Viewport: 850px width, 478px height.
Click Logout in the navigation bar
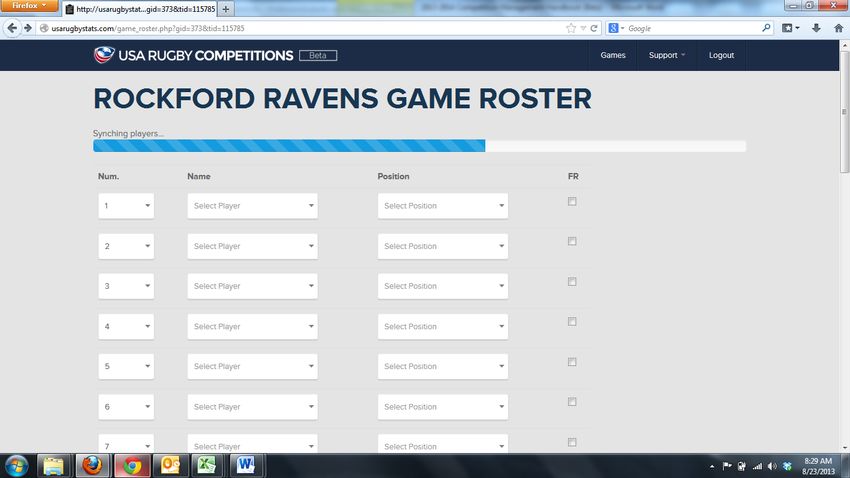click(x=721, y=55)
